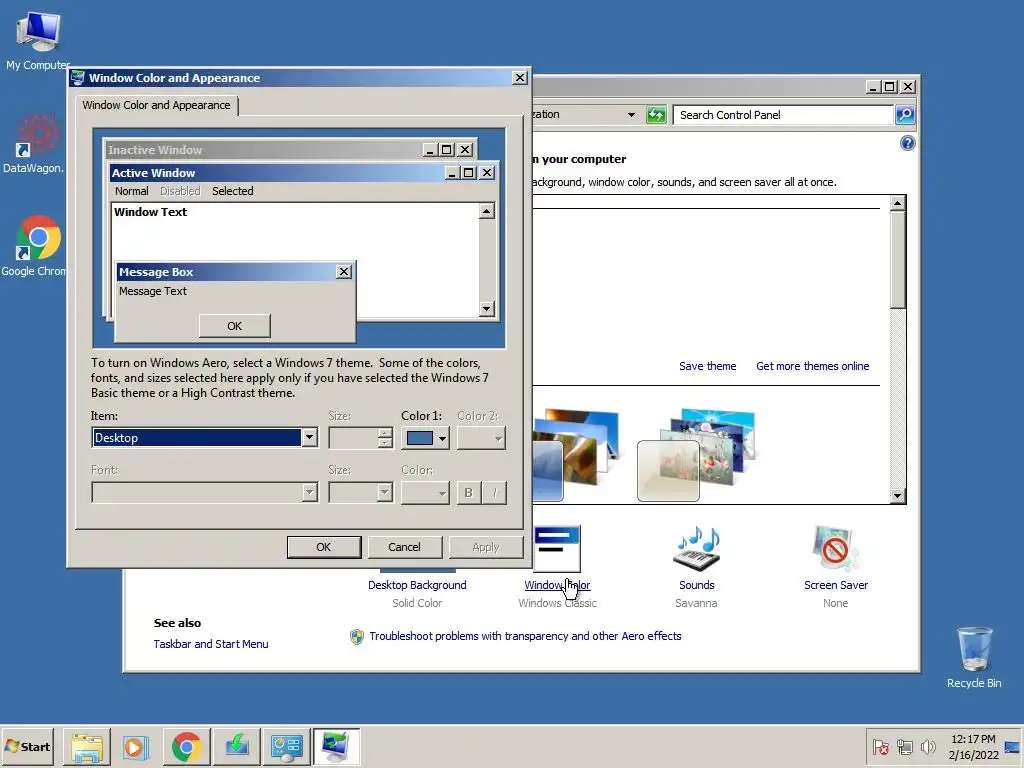The height and width of the screenshot is (768, 1024).
Task: Click the Show Desktop icon in tray
Action: coord(1013,746)
